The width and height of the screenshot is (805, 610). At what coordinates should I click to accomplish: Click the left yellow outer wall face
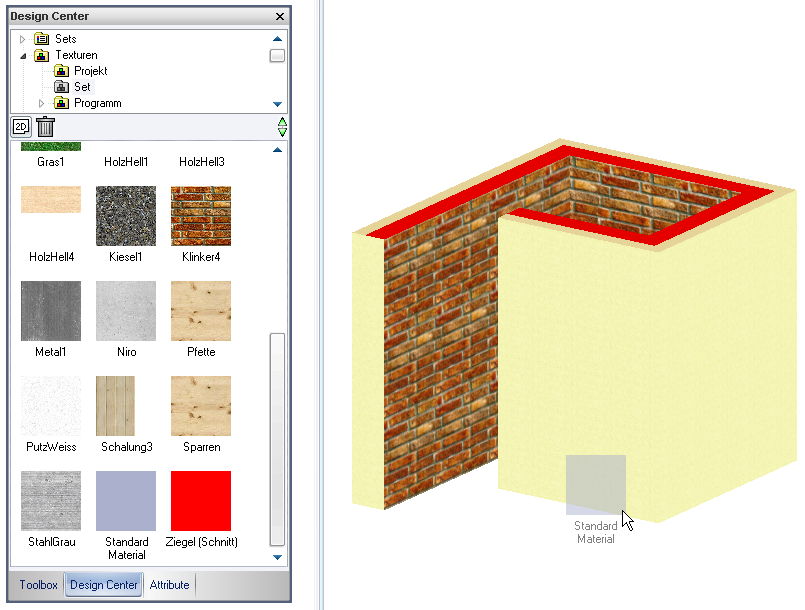(368, 370)
